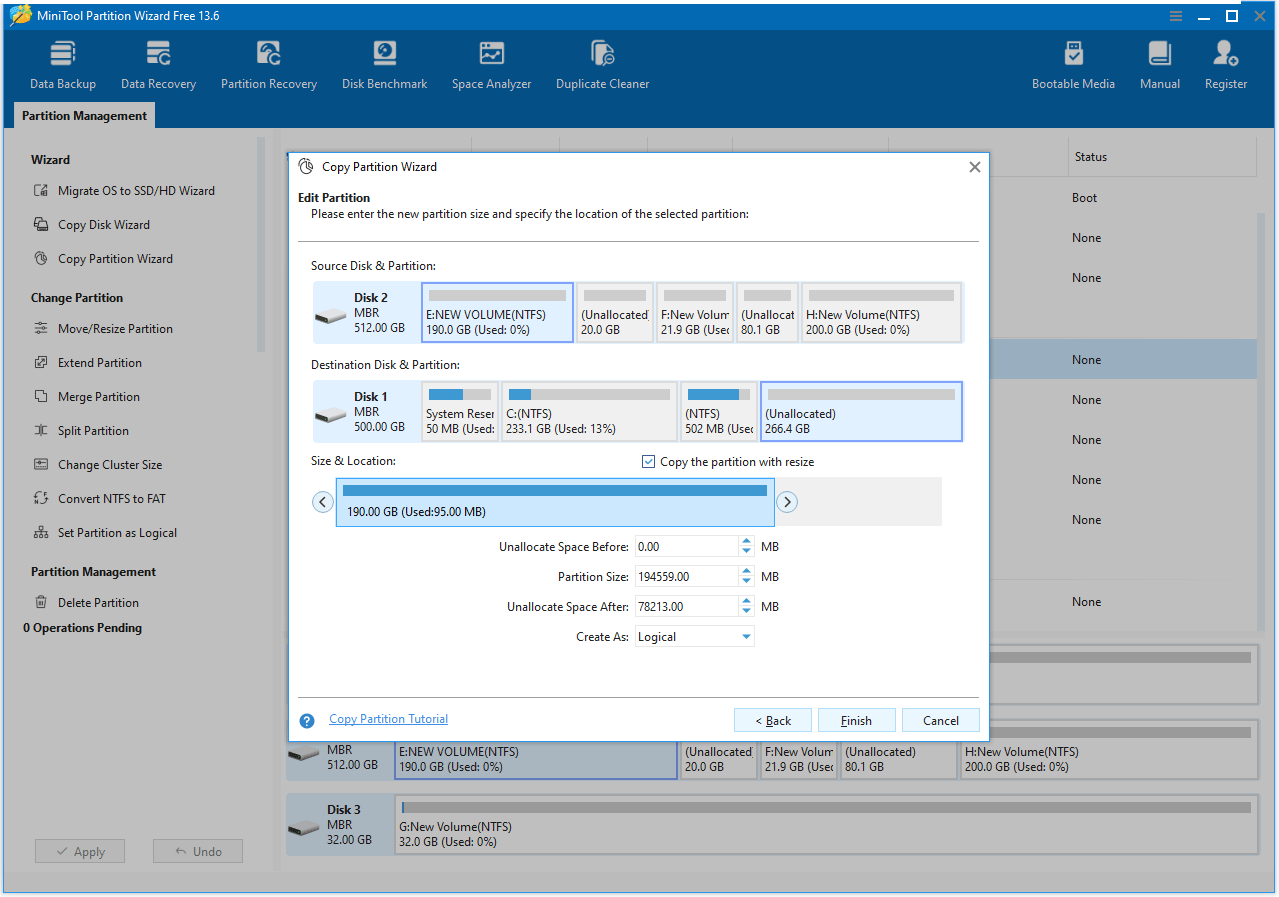Switch to Partition Management tab
Screen dimensions: 1279x897
[84, 116]
